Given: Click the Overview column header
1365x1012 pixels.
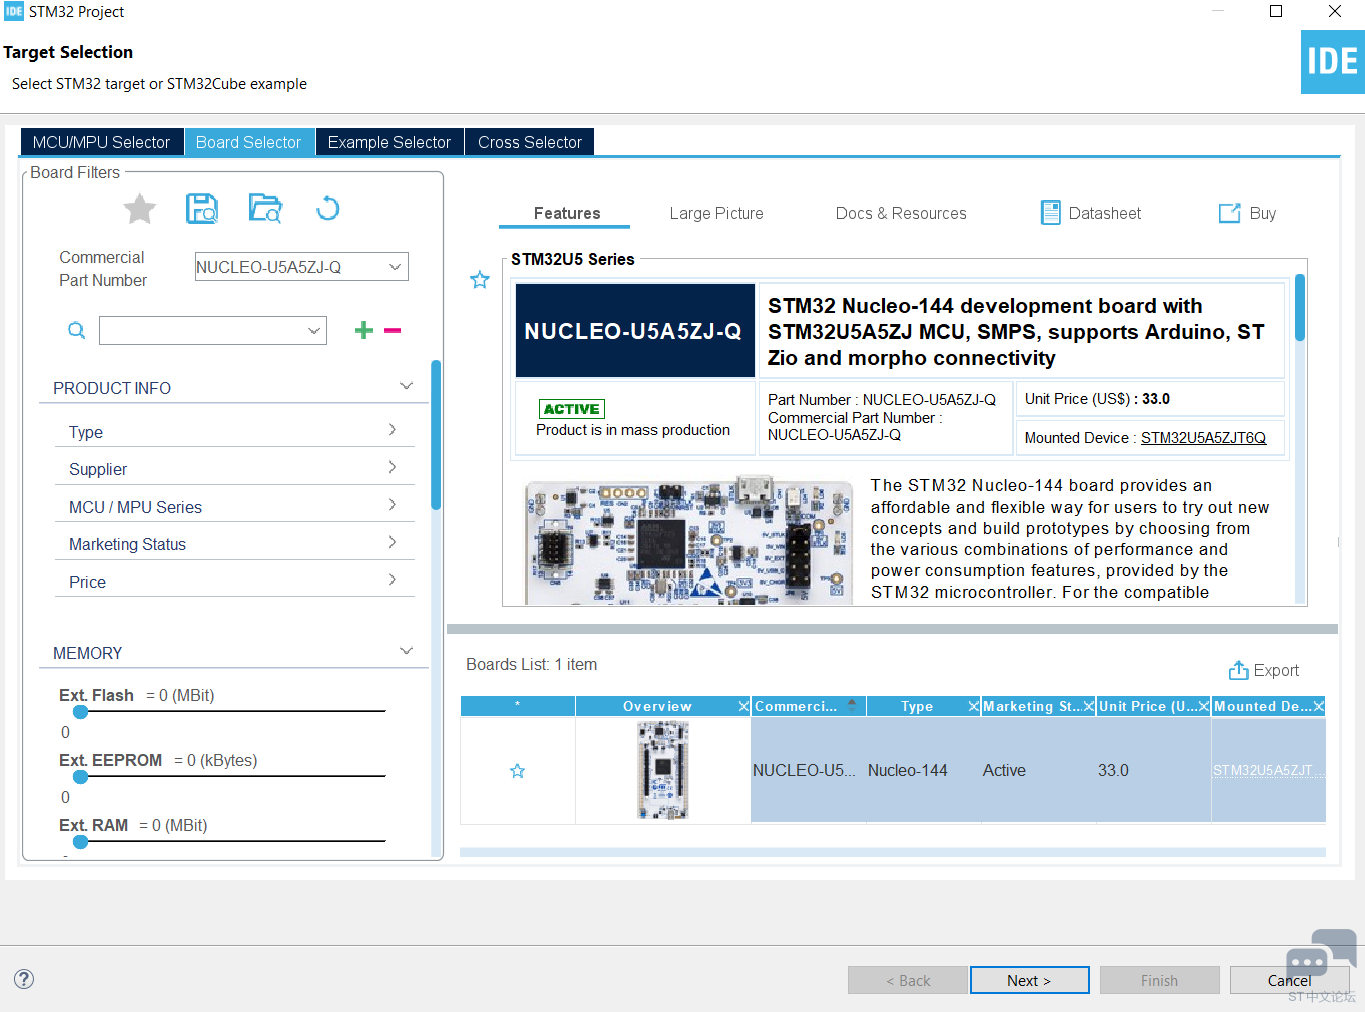Looking at the screenshot, I should point(657,706).
